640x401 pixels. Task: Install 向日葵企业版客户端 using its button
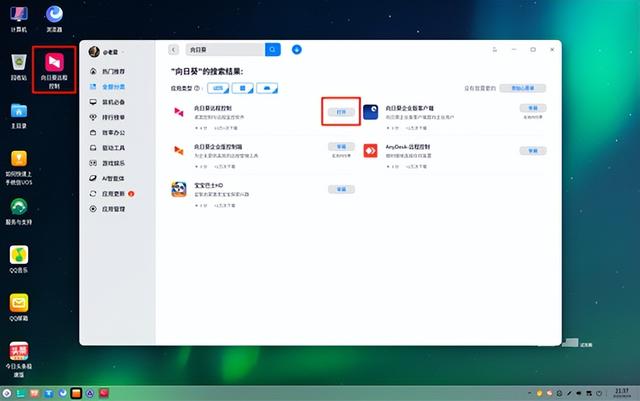coord(533,108)
